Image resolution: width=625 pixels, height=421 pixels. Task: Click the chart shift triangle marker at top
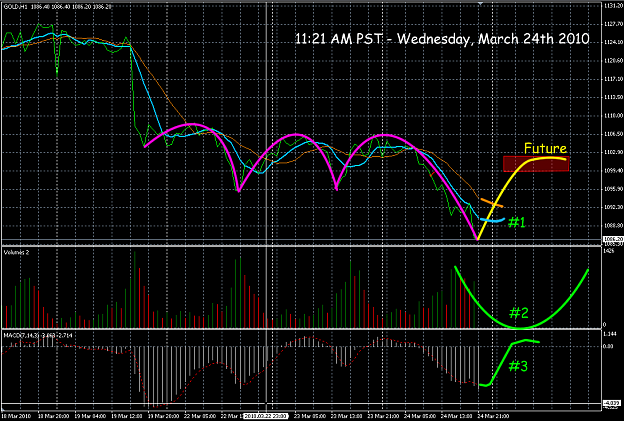[480, 4]
